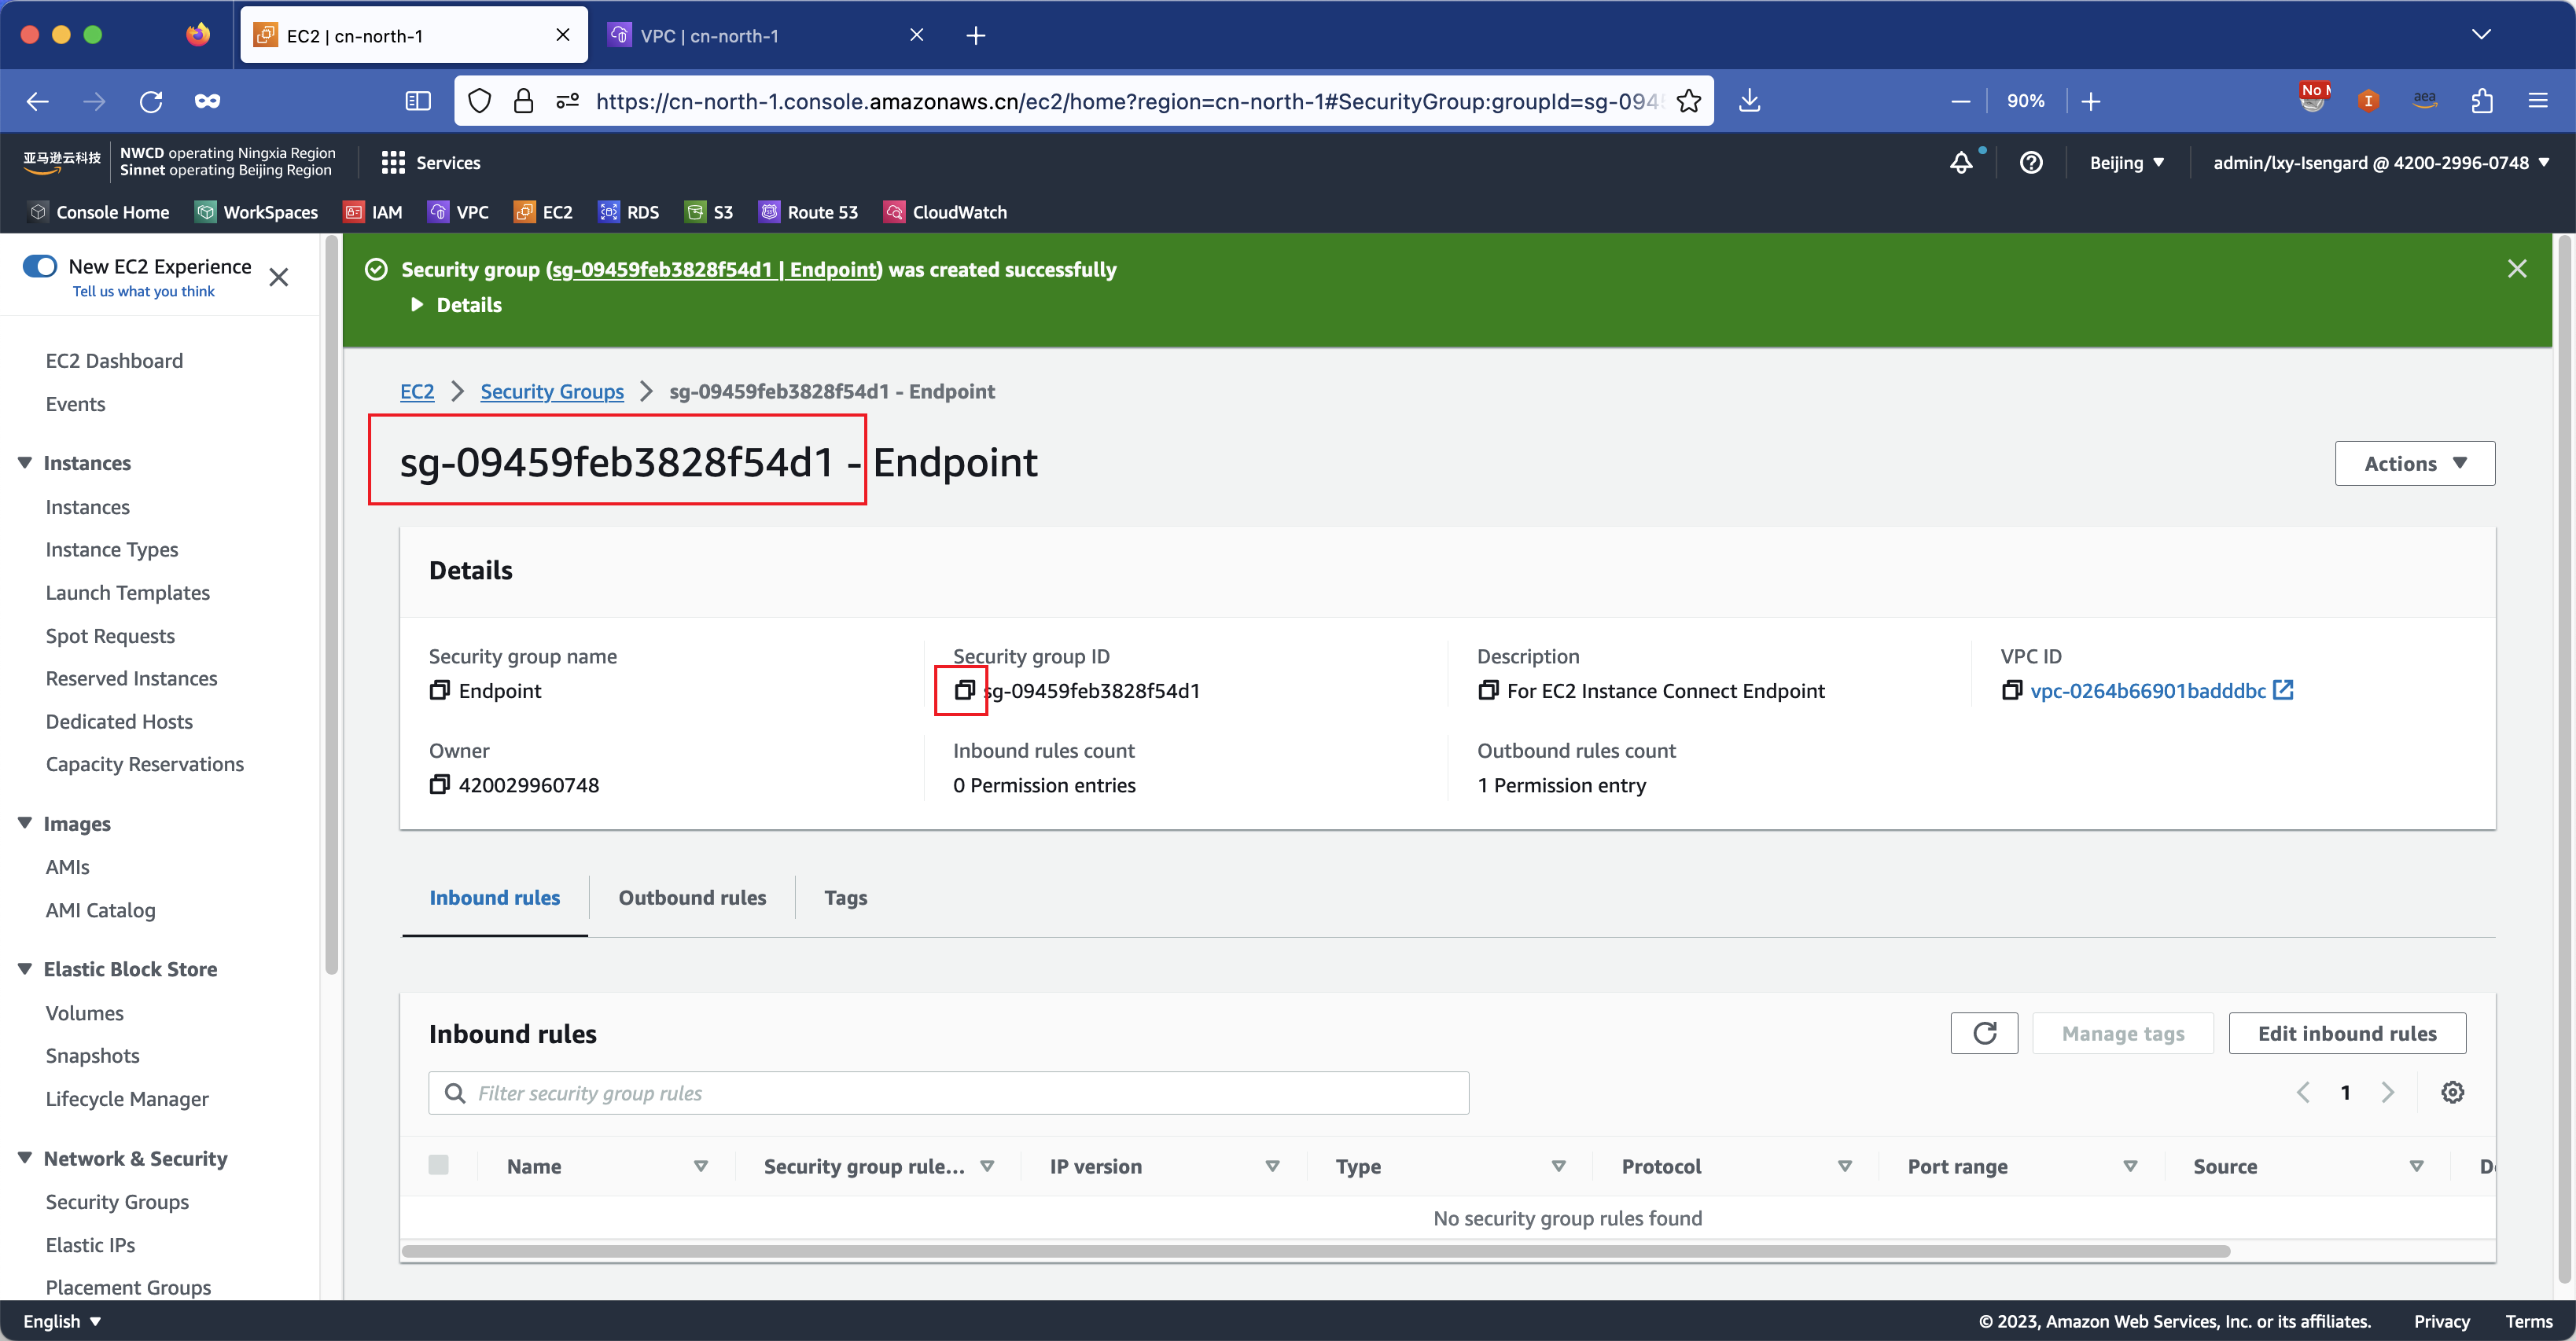Open Console Home shortcut
Image resolution: width=2576 pixels, height=1341 pixels.
point(99,212)
